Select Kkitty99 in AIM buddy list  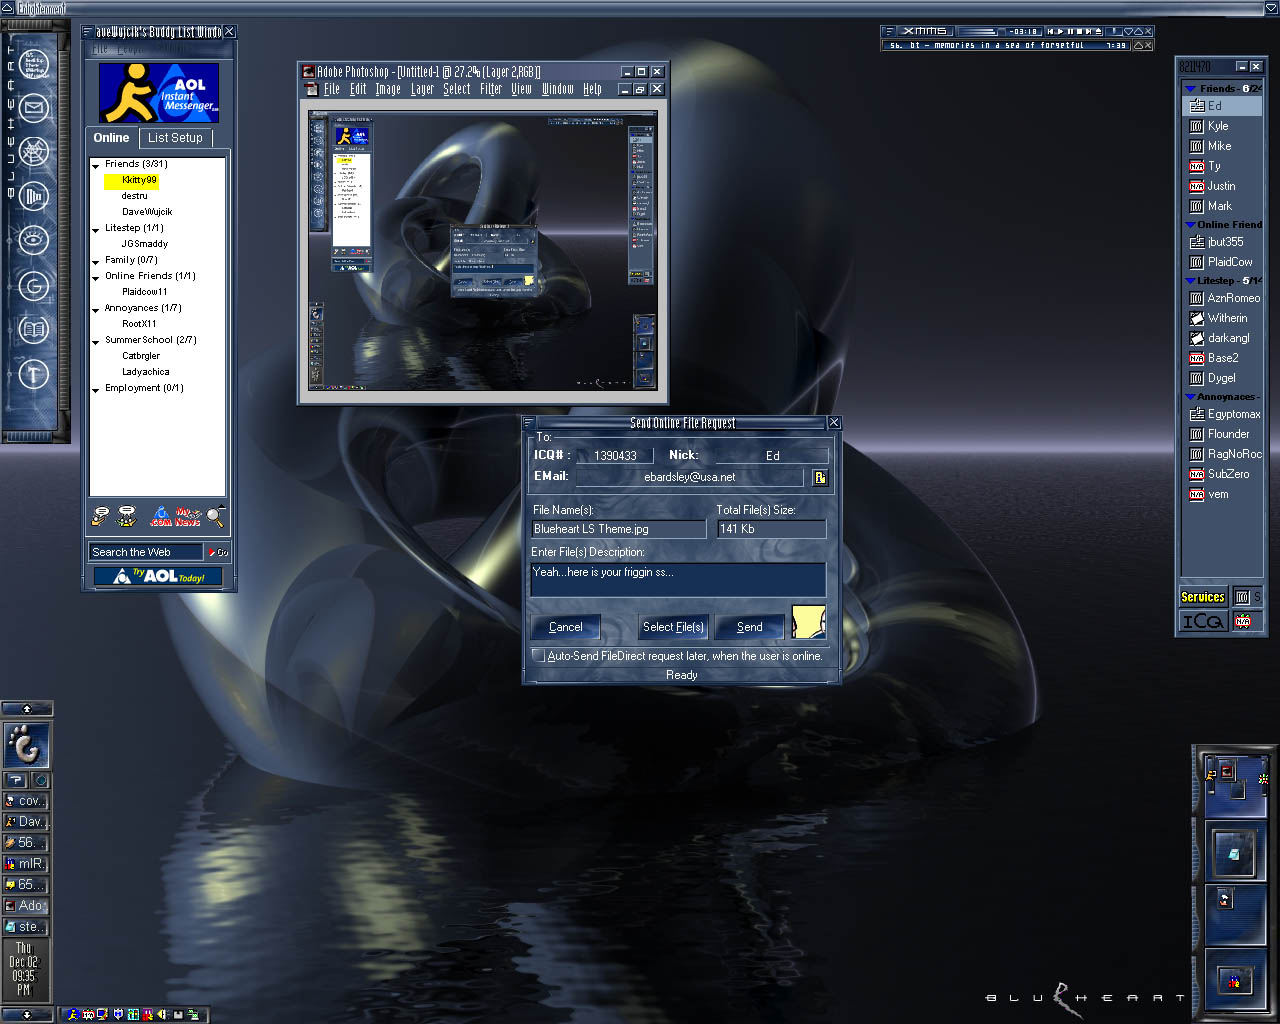tap(139, 180)
